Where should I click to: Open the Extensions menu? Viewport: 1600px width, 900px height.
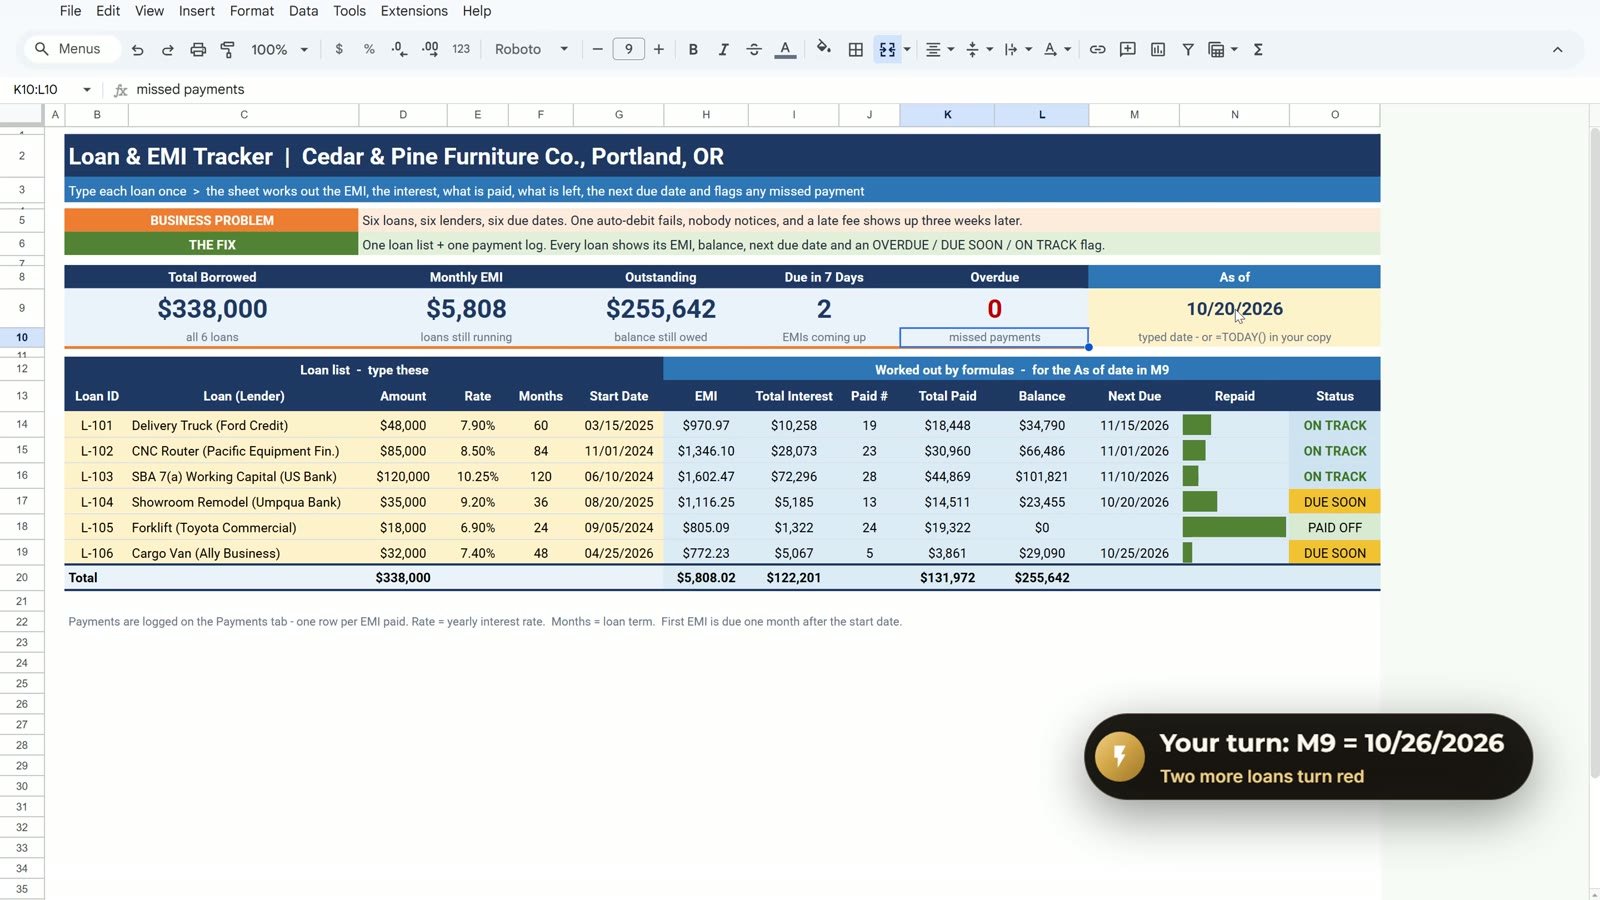[414, 11]
